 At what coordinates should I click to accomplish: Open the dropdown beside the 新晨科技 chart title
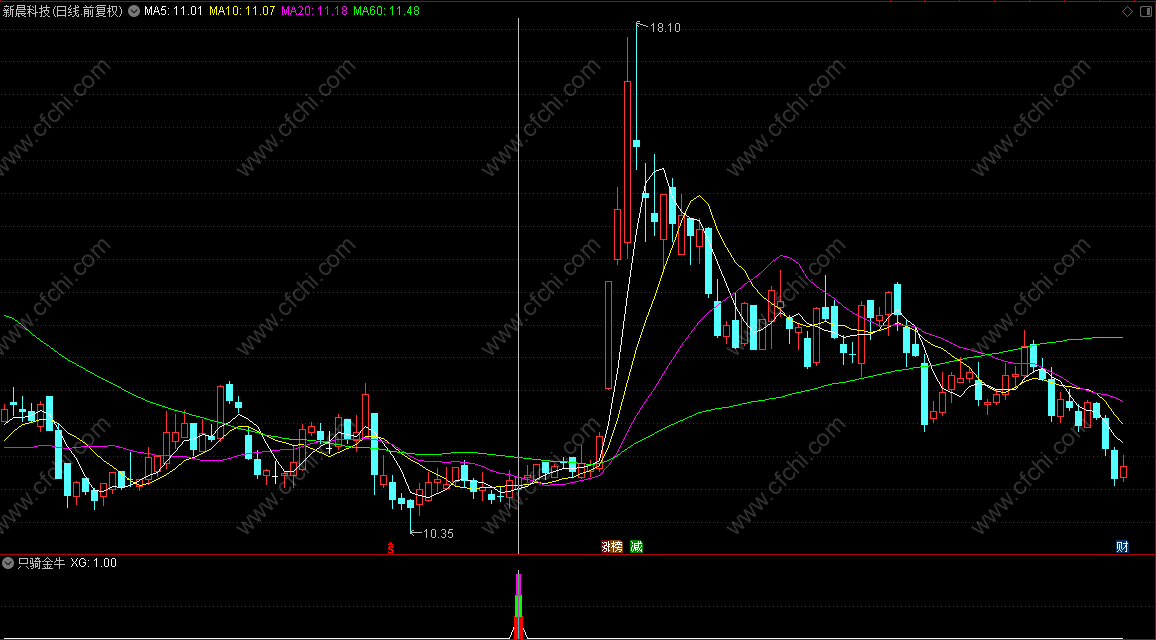coord(133,11)
